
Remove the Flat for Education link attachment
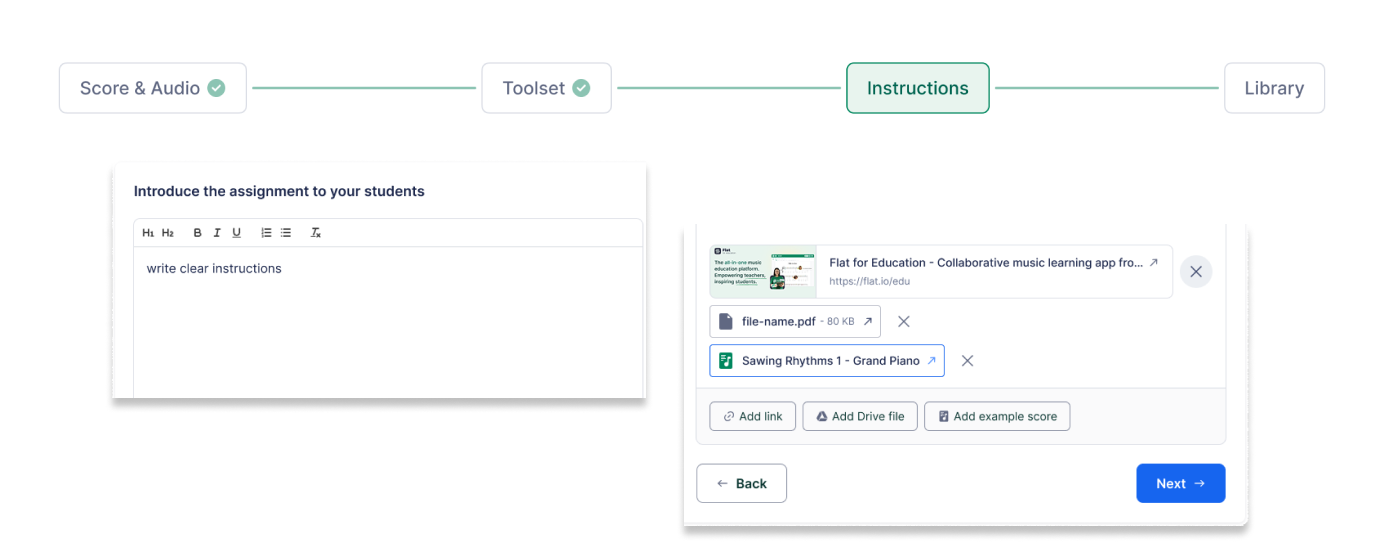1196,272
